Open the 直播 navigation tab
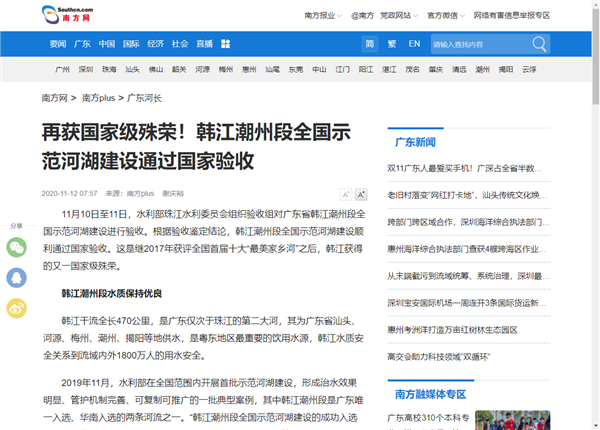The height and width of the screenshot is (430, 600). [204, 44]
